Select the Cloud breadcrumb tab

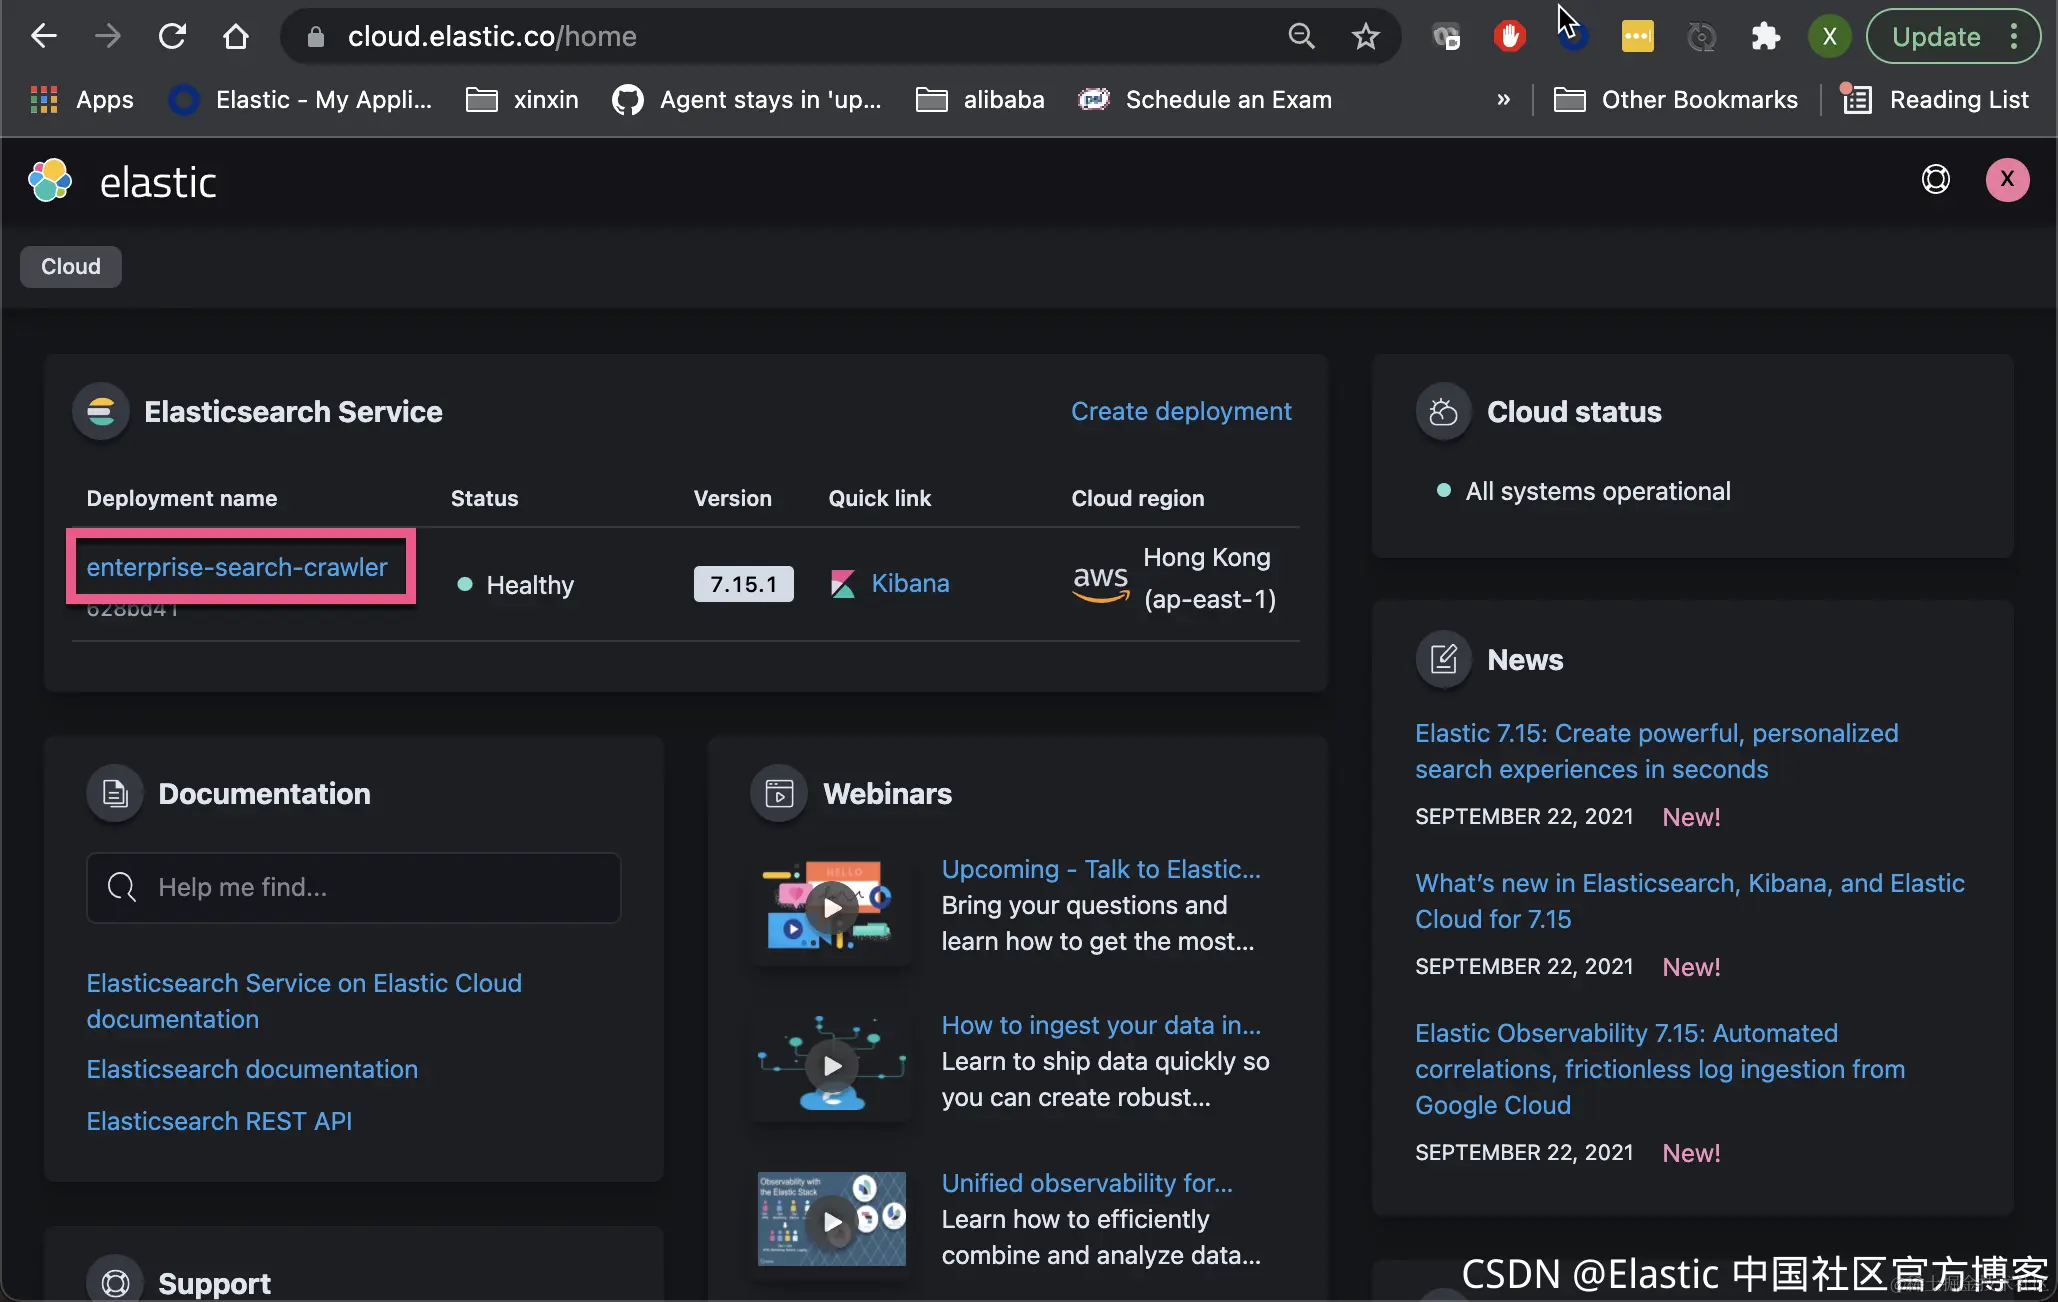[x=71, y=267]
